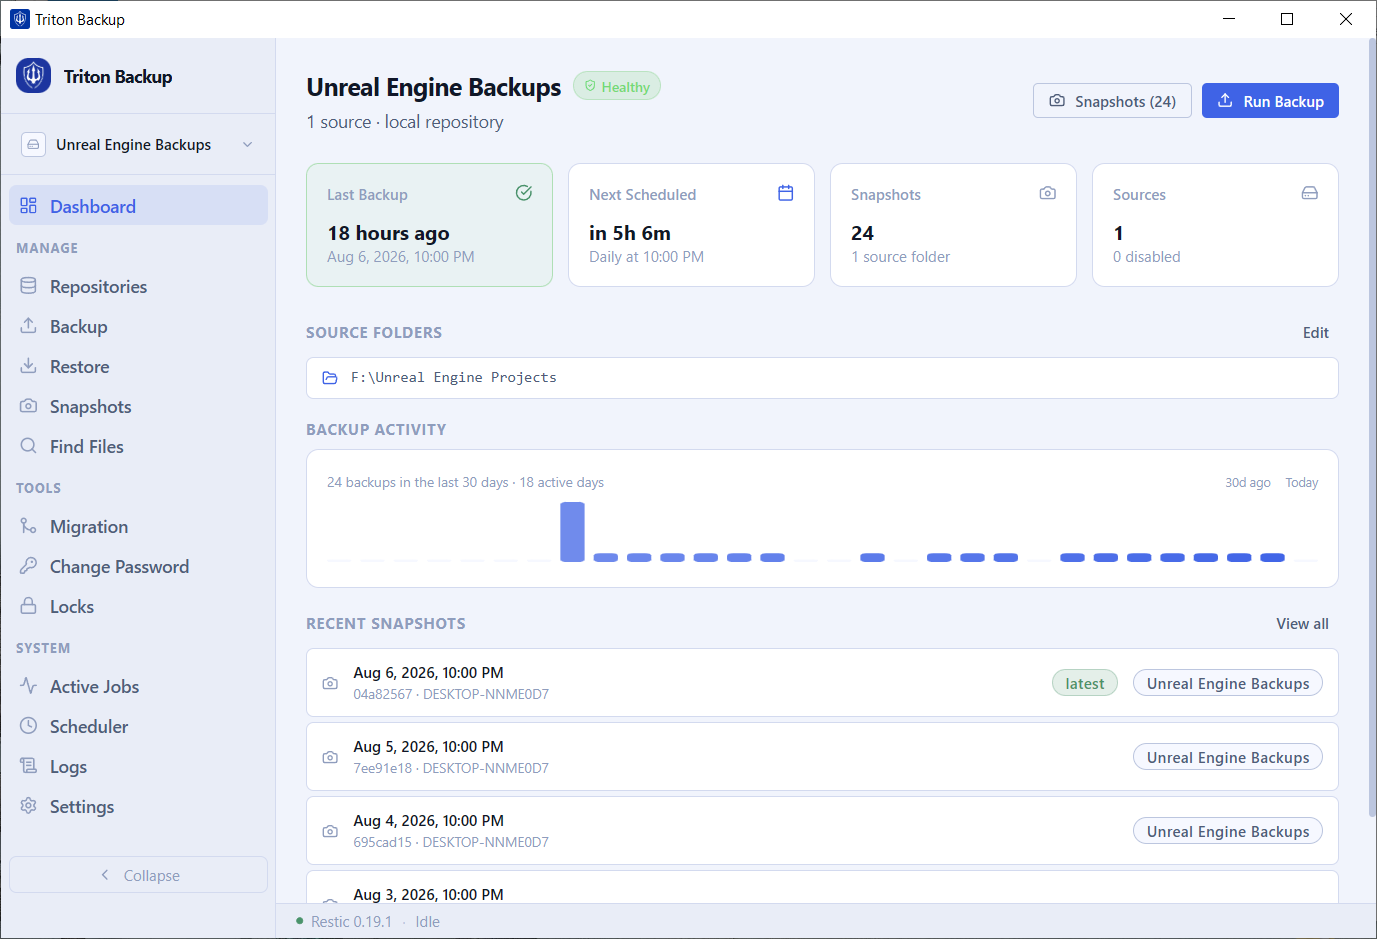The height and width of the screenshot is (939, 1377).
Task: Click the camera icon on the Snapshots card
Action: pyautogui.click(x=1048, y=193)
